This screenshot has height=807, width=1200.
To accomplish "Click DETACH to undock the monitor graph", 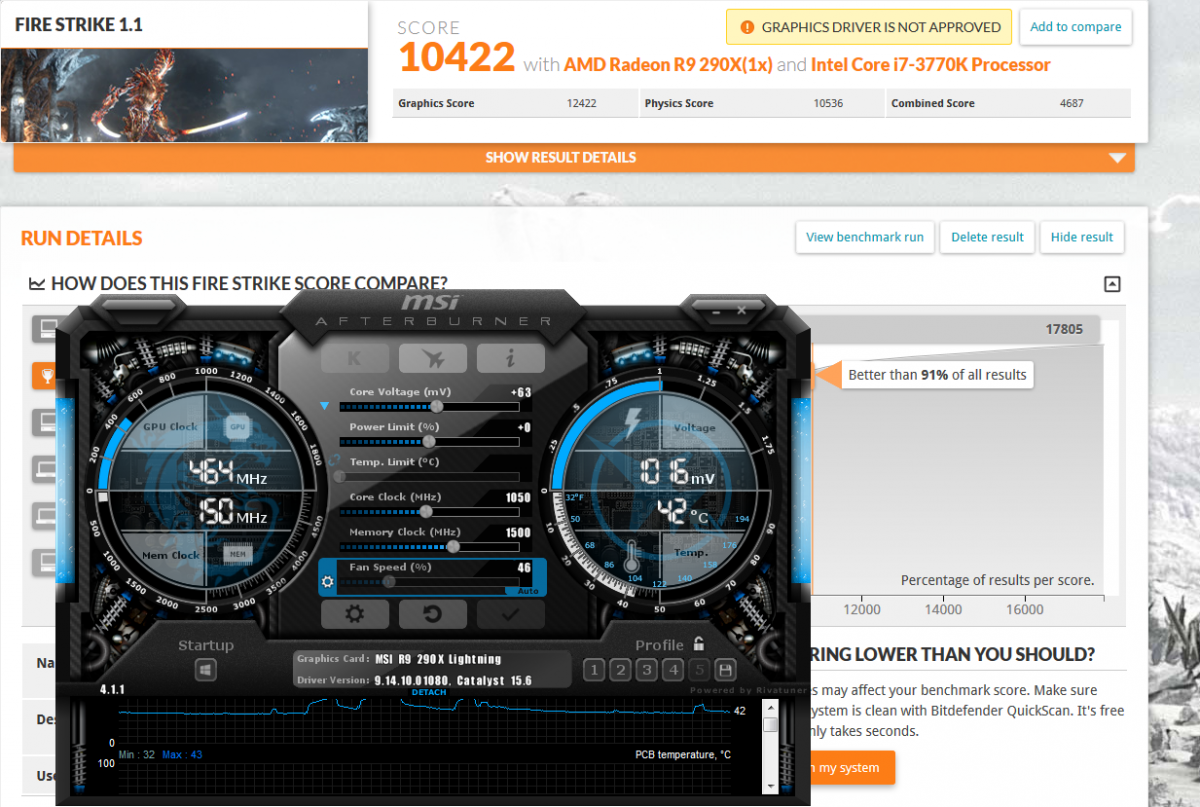I will point(429,692).
